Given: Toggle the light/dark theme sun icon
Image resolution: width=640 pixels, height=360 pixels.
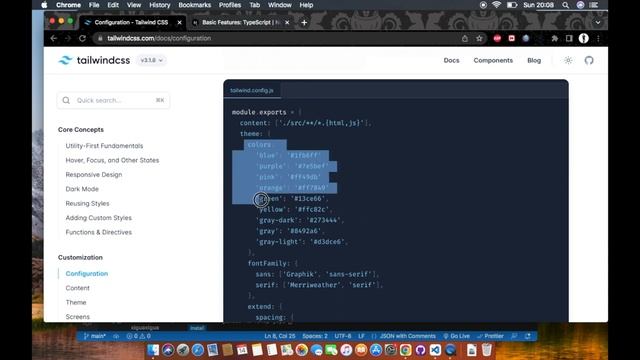Looking at the screenshot, I should (568, 60).
